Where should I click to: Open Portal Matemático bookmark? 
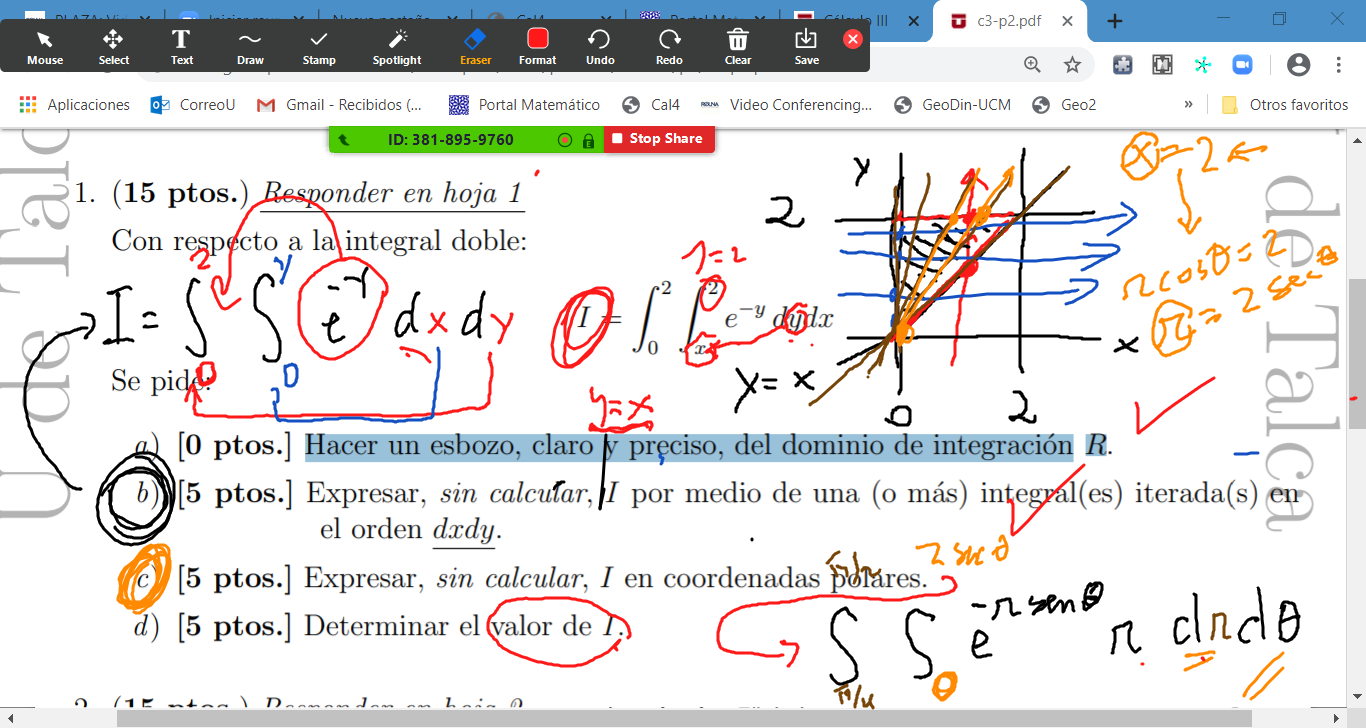pos(525,105)
